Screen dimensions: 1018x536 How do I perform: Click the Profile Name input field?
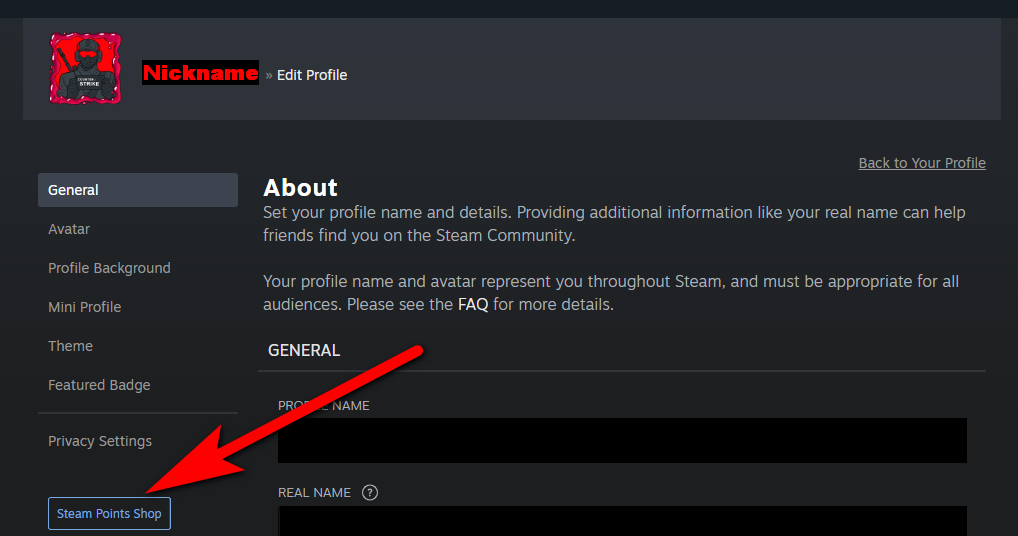tap(622, 441)
